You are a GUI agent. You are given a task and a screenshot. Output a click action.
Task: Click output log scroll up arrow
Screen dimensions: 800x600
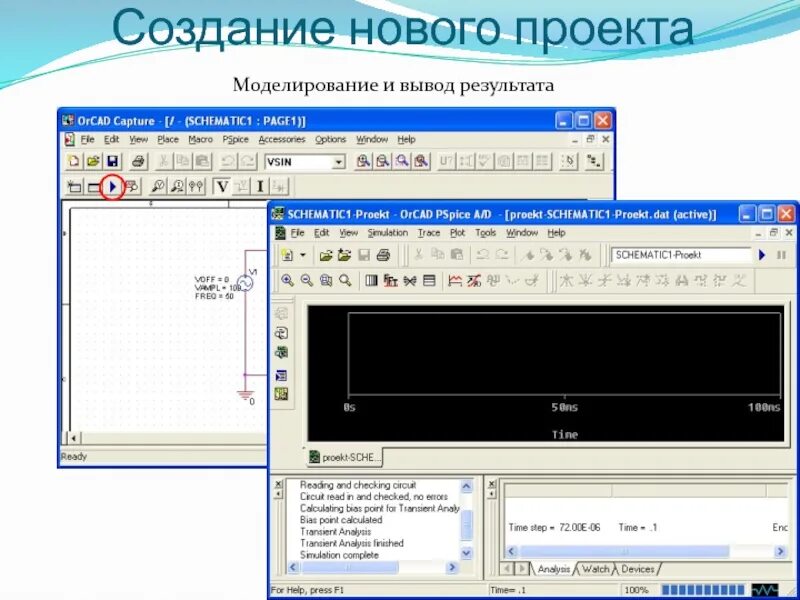click(x=466, y=486)
